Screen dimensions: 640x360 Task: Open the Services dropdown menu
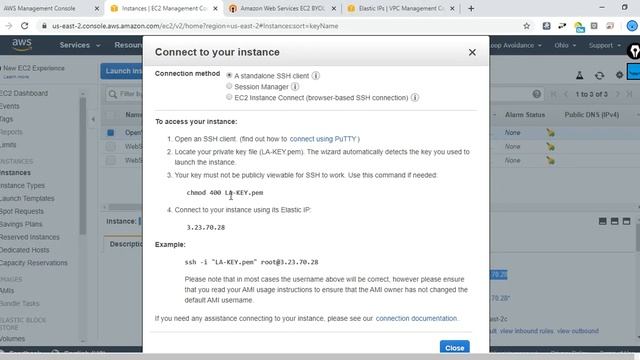click(x=80, y=45)
